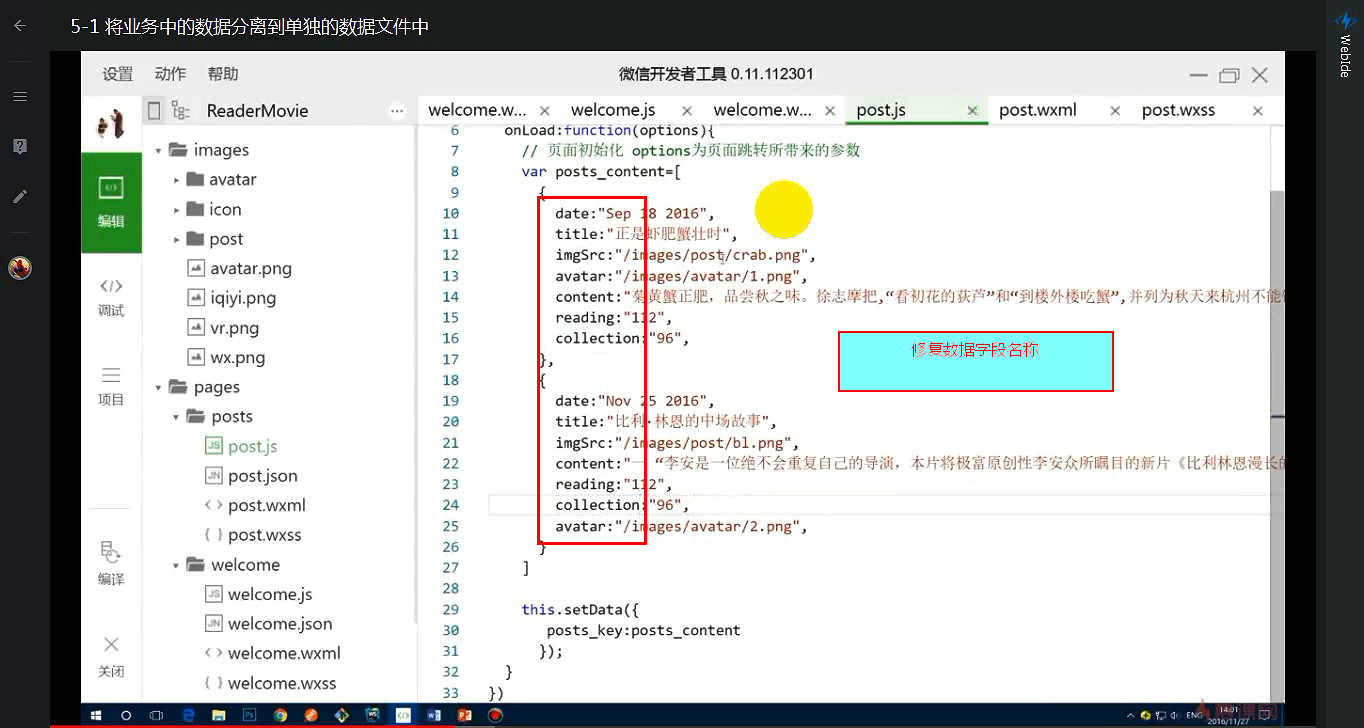Click the 'var posts_content=[' code line
The width and height of the screenshot is (1364, 728).
point(601,172)
